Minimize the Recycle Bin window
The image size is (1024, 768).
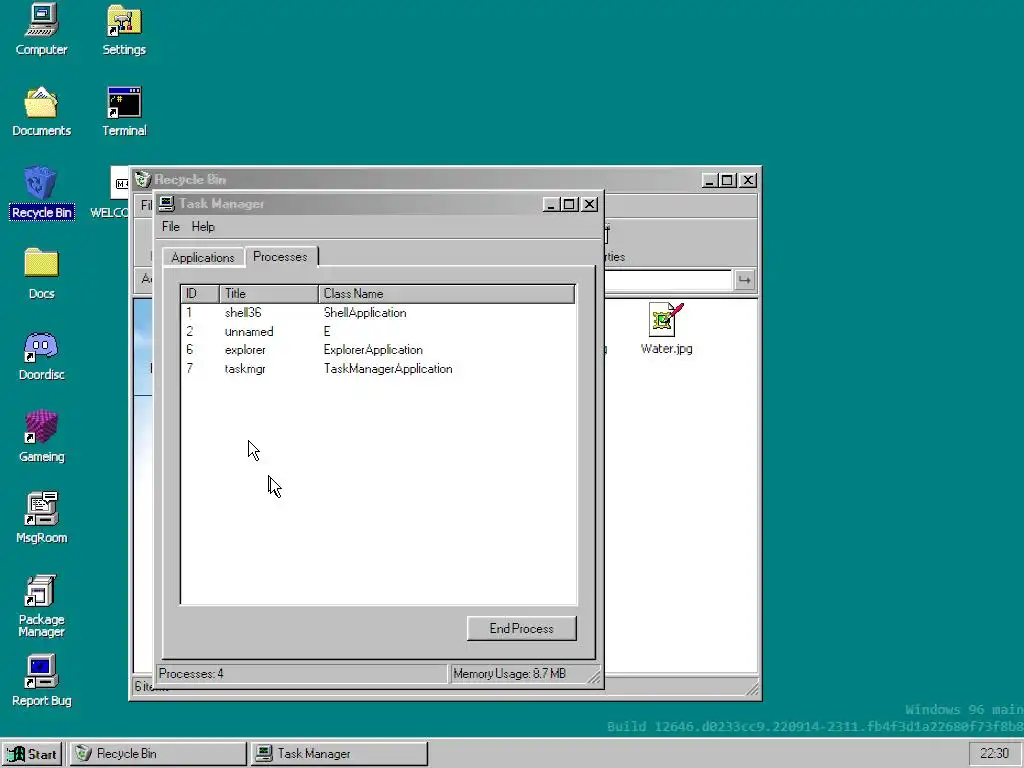711,180
